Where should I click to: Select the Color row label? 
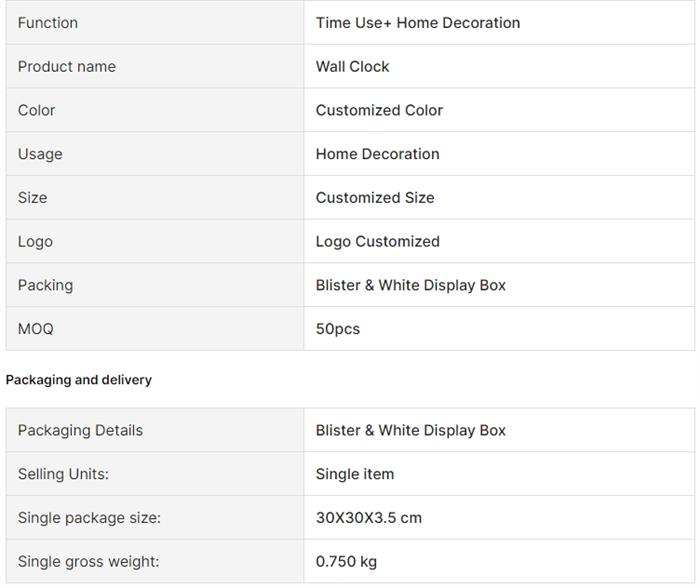(37, 110)
